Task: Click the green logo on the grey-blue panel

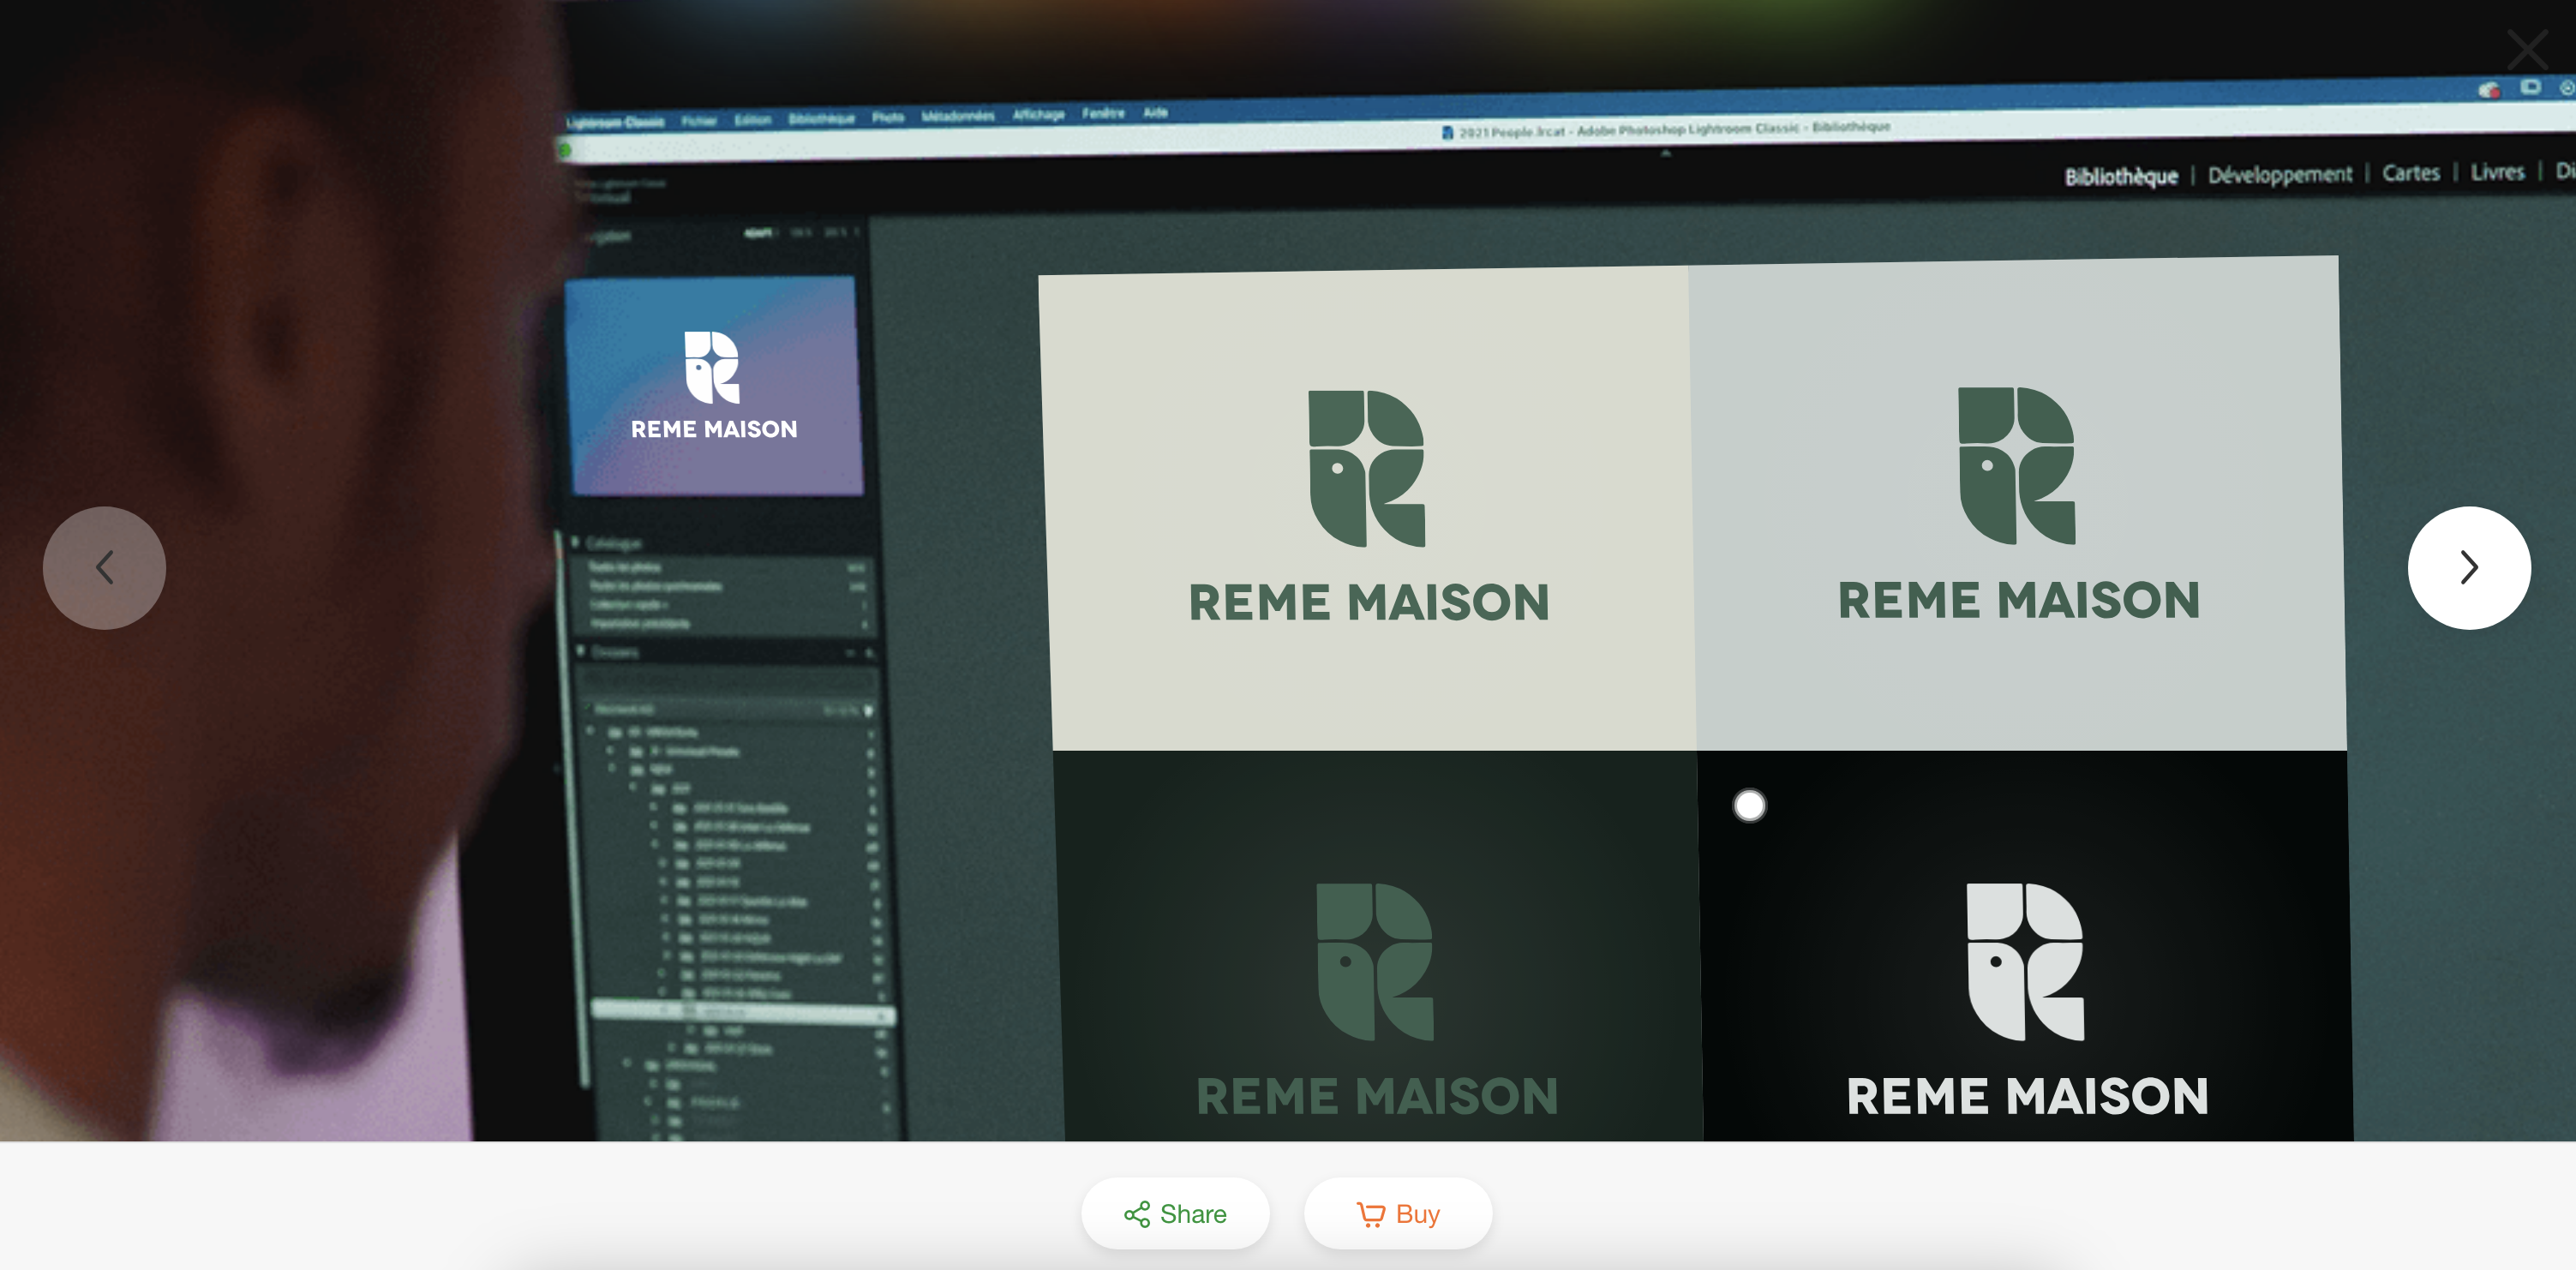Action: click(2017, 504)
